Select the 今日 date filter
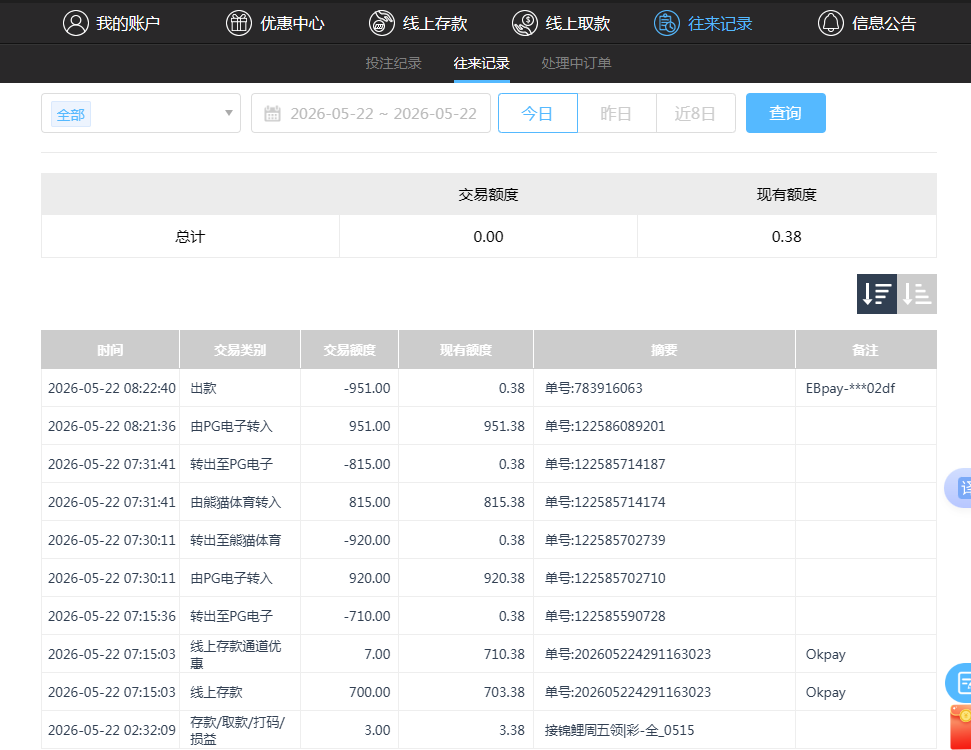This screenshot has height=750, width=971. [x=538, y=113]
